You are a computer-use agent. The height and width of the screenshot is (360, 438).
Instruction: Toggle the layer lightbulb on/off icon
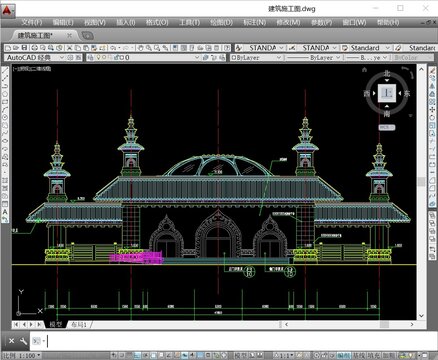point(98,58)
